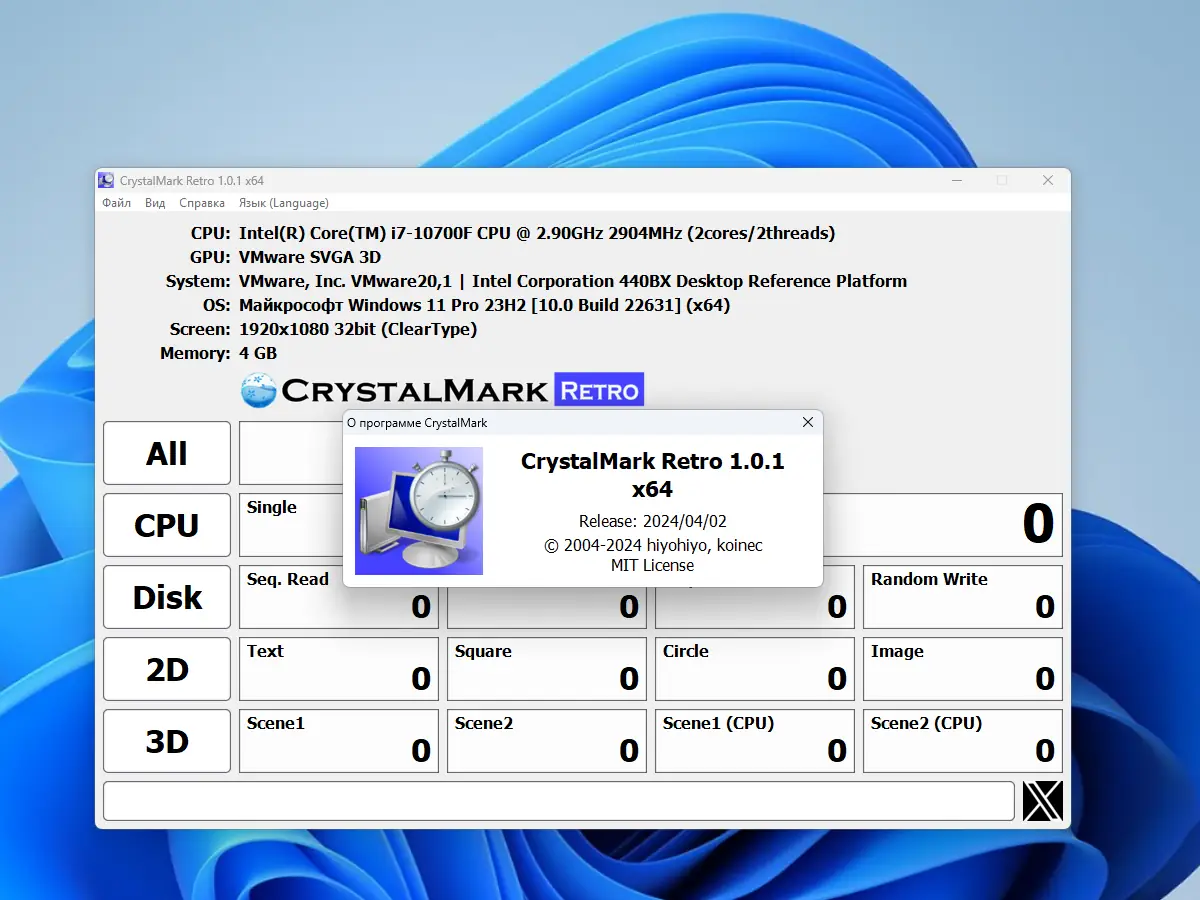The width and height of the screenshot is (1200, 900).
Task: Click the Scene1 score cell
Action: pyautogui.click(x=339, y=741)
